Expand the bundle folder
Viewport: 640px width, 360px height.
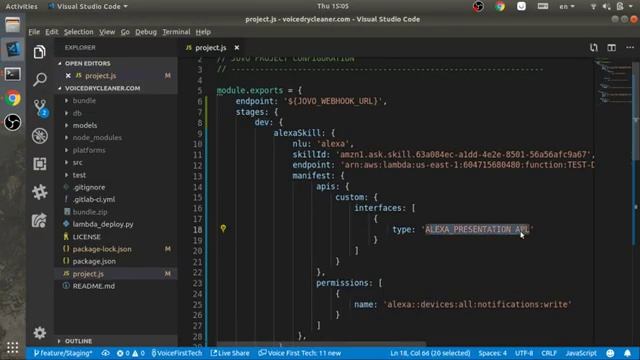[84, 100]
